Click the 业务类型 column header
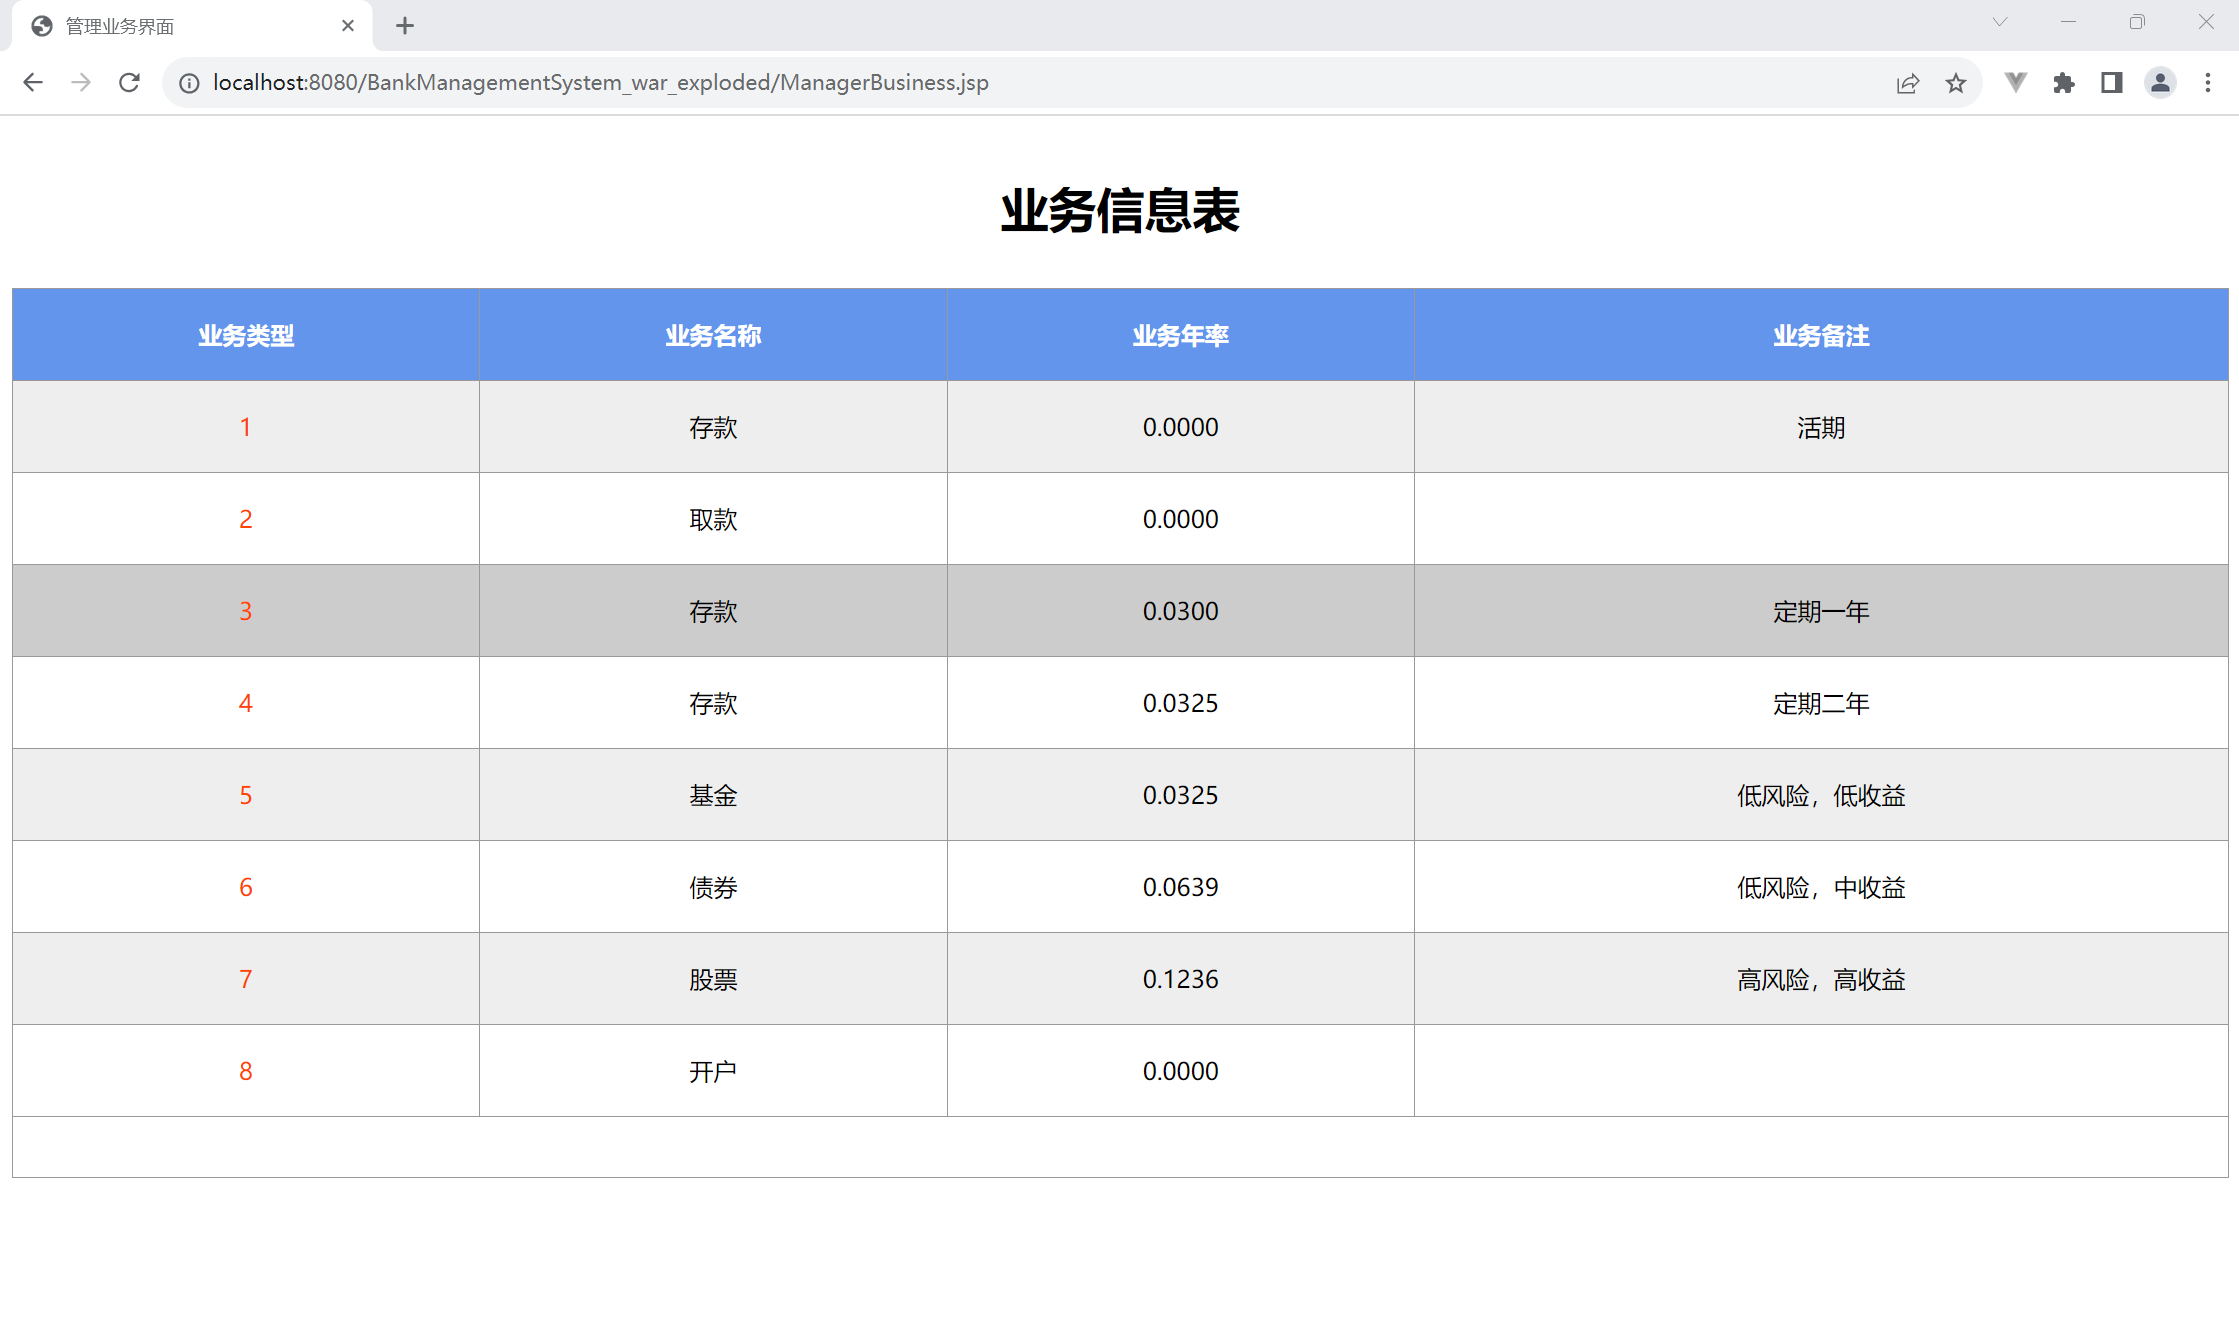This screenshot has width=2239, height=1321. 245,336
